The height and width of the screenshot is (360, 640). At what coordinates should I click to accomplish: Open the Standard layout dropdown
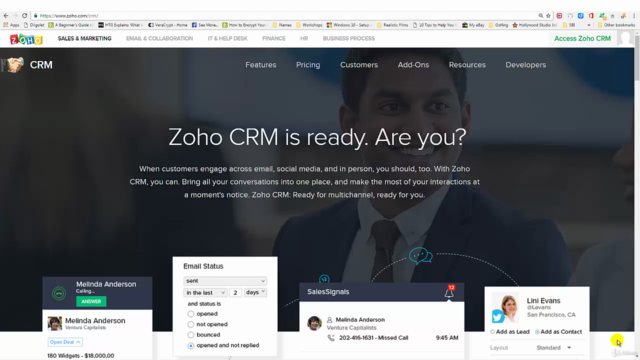(x=553, y=348)
